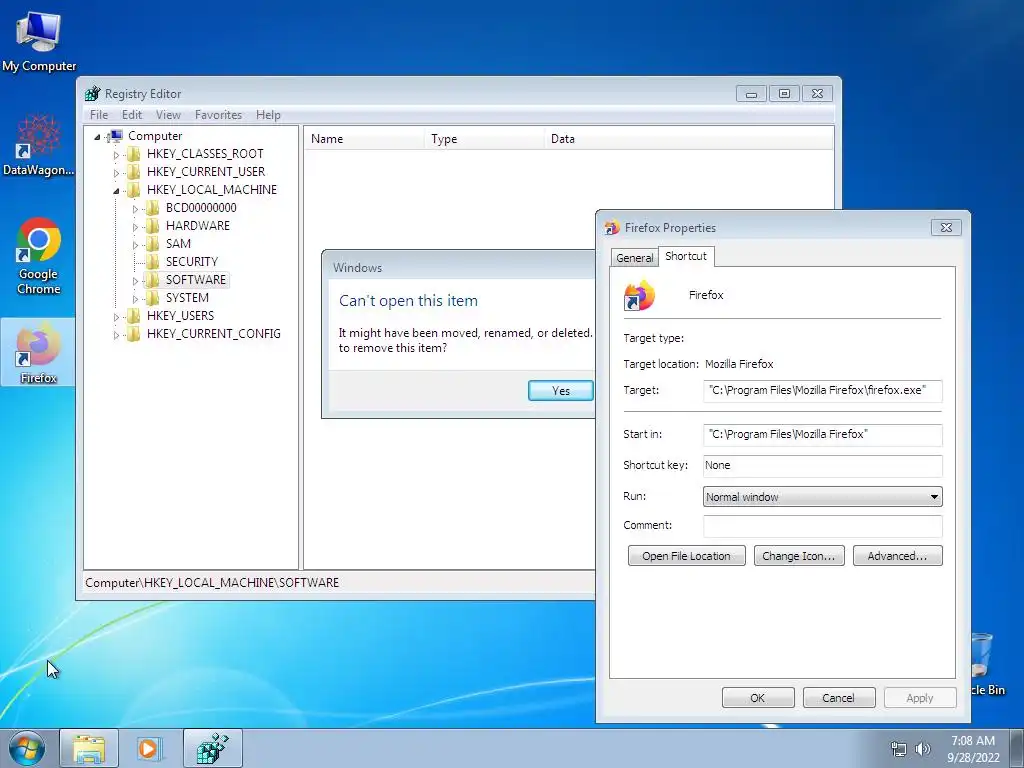
Task: Open the Favorites menu in Registry Editor
Action: coord(219,115)
